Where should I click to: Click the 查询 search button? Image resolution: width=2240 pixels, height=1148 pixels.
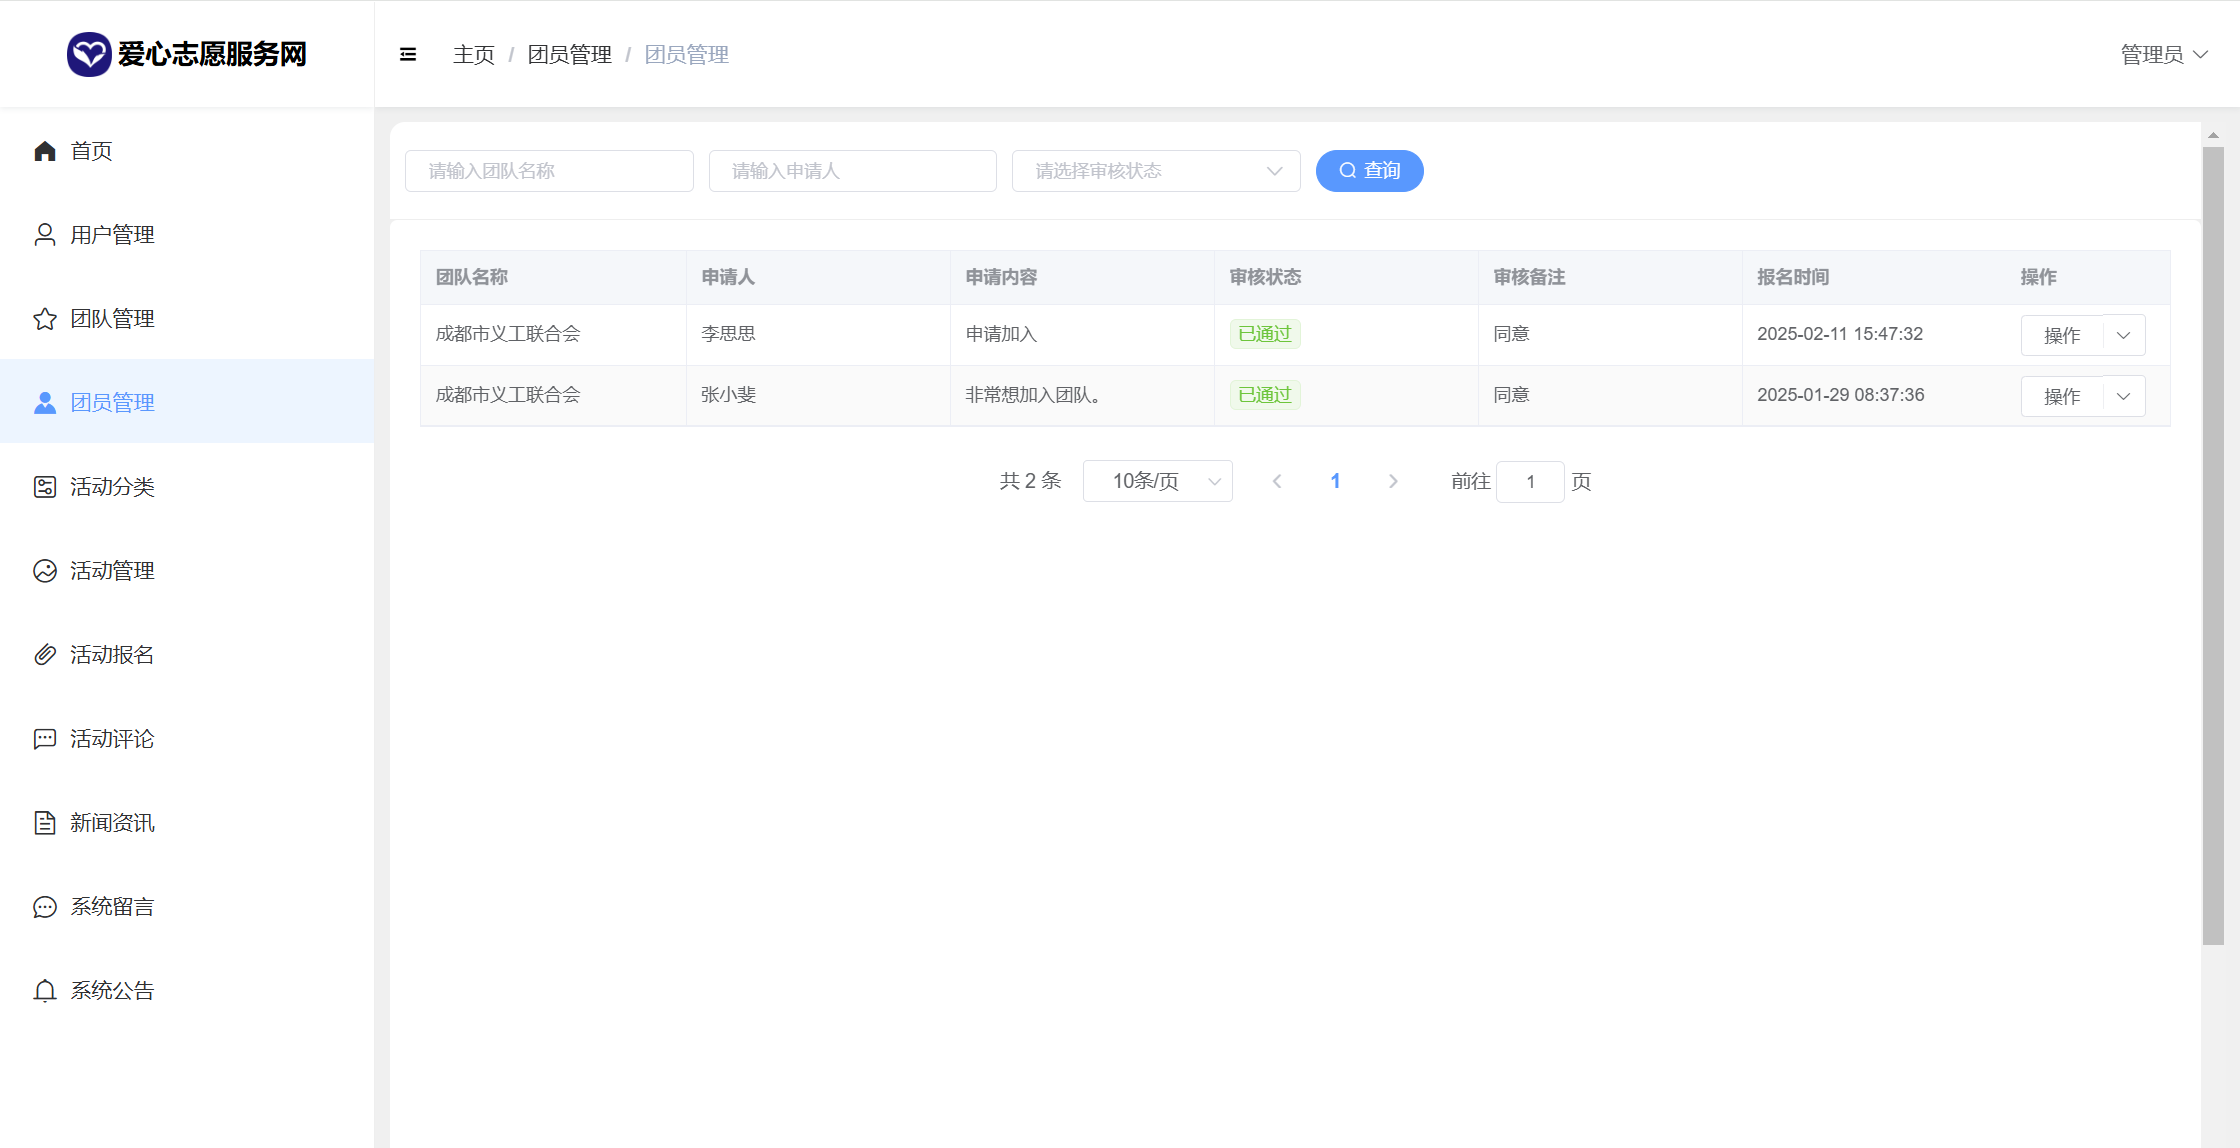tap(1369, 171)
